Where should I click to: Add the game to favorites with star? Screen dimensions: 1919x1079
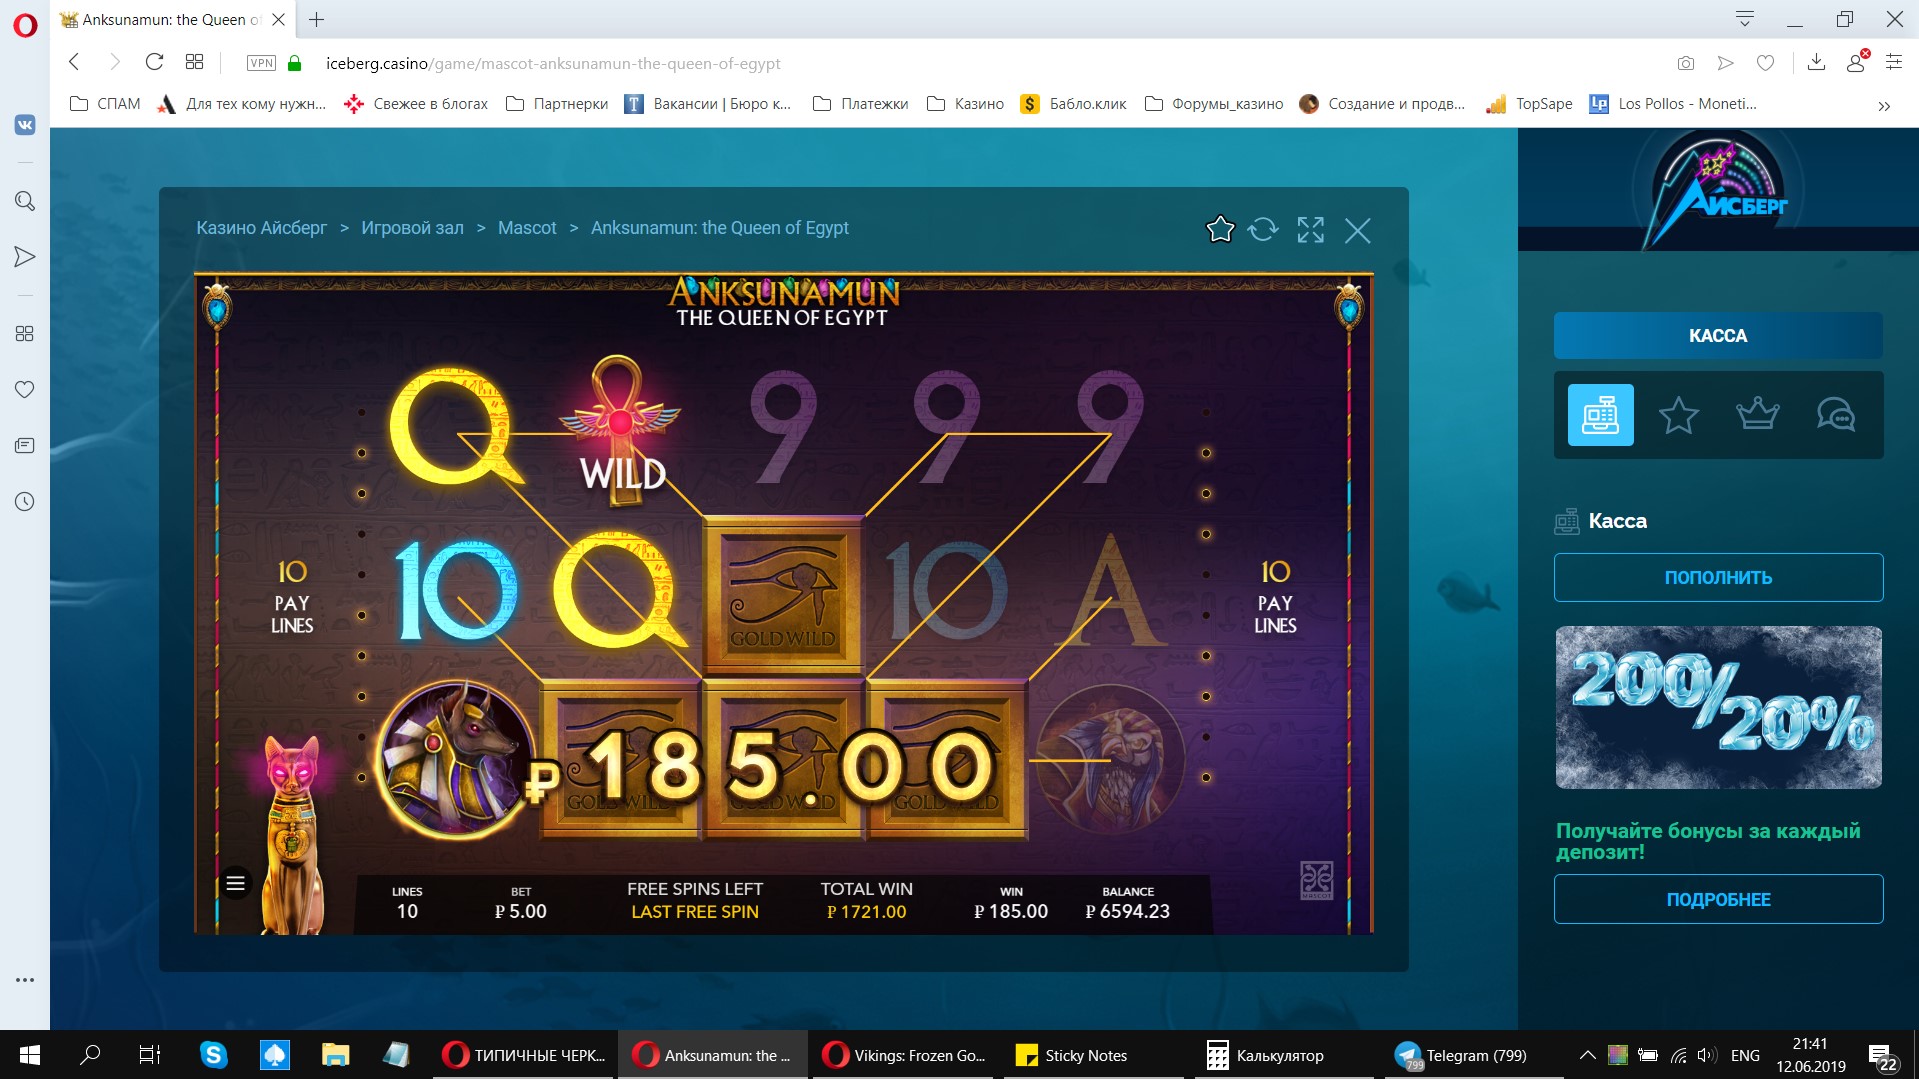pos(1220,230)
